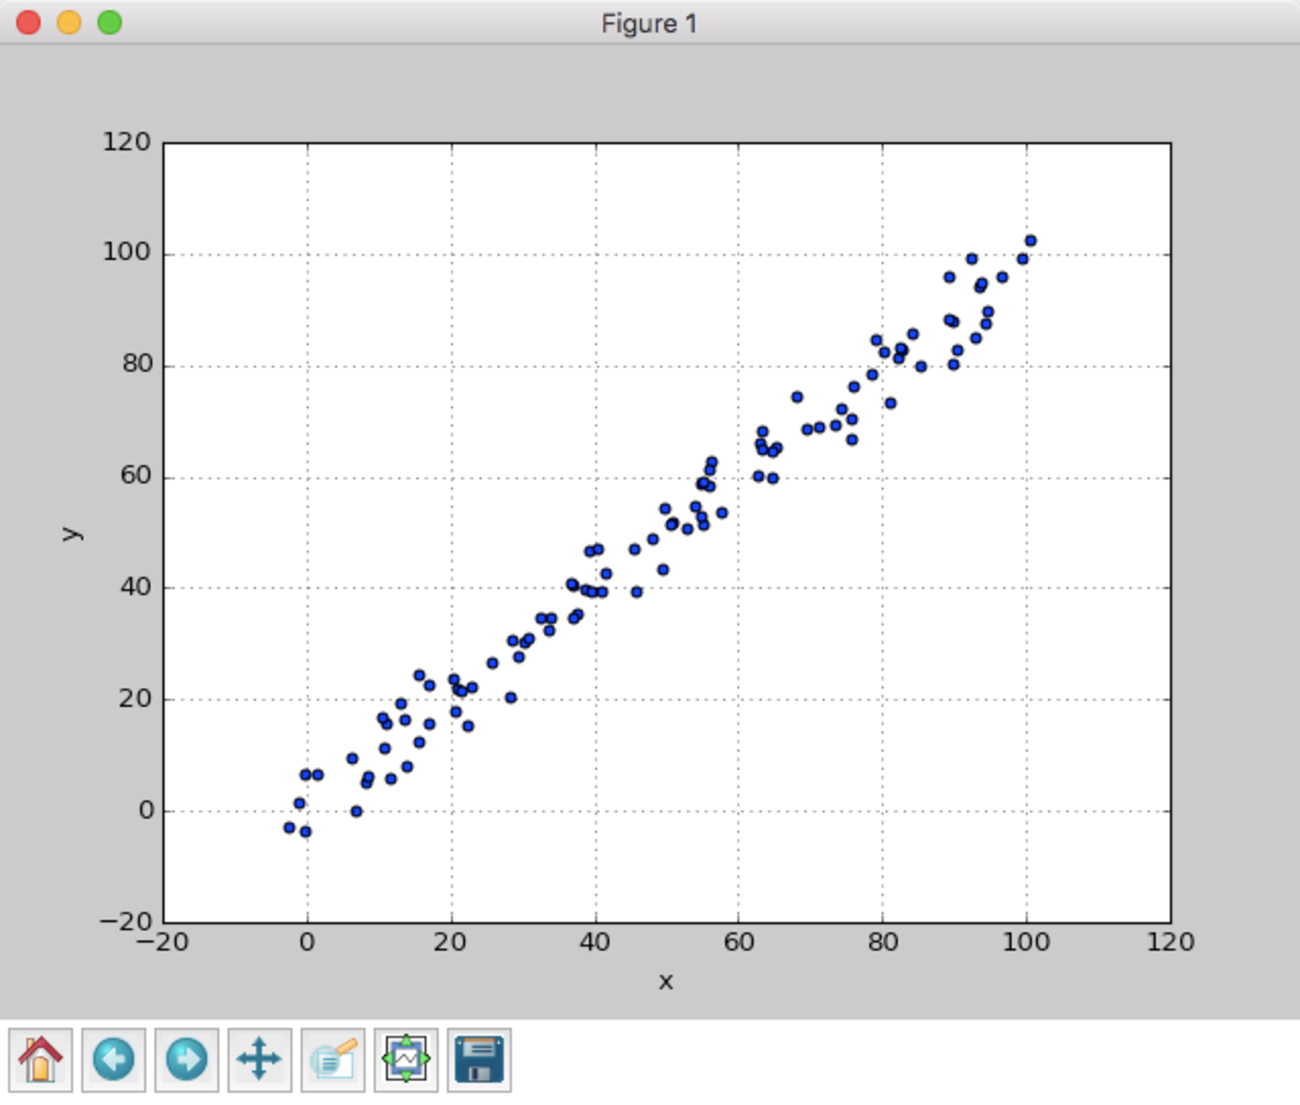Click the 120 tick label on the x-axis
The width and height of the screenshot is (1300, 1105).
(x=1170, y=942)
